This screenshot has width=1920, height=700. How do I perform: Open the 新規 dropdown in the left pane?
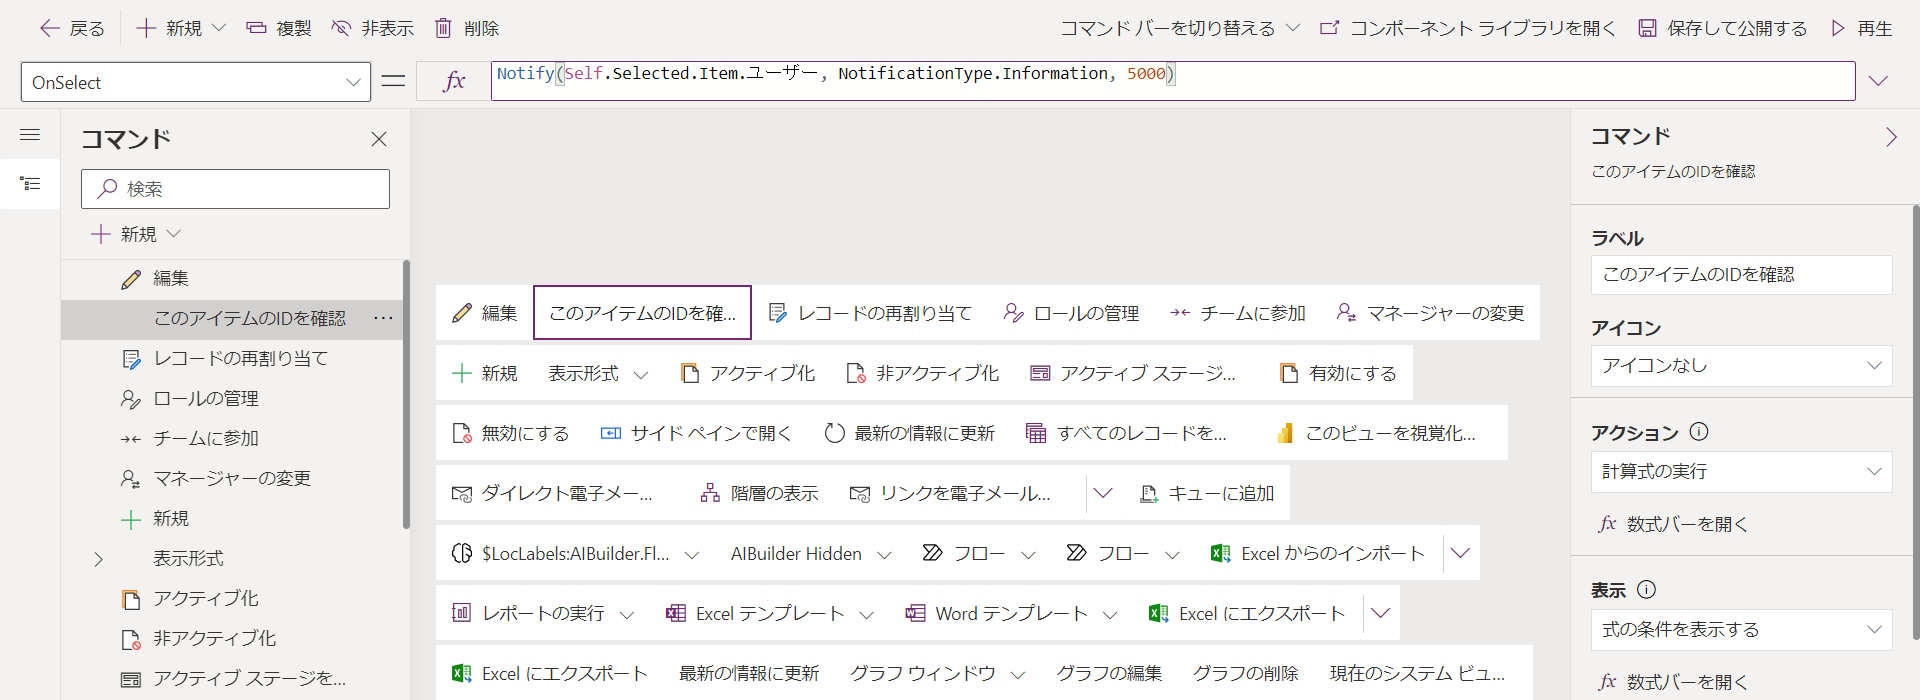174,234
